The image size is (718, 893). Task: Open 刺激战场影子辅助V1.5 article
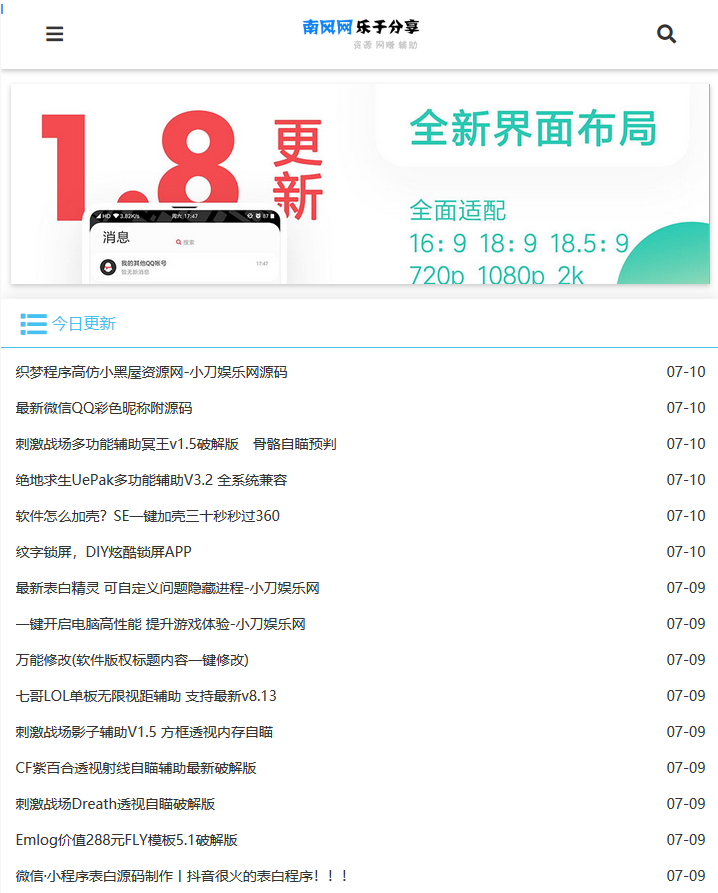pos(144,732)
